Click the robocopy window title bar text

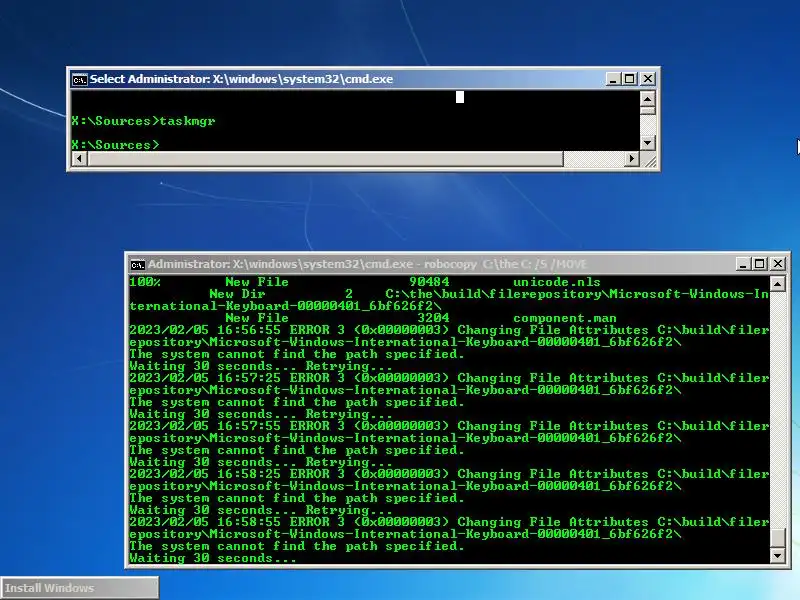coord(367,264)
